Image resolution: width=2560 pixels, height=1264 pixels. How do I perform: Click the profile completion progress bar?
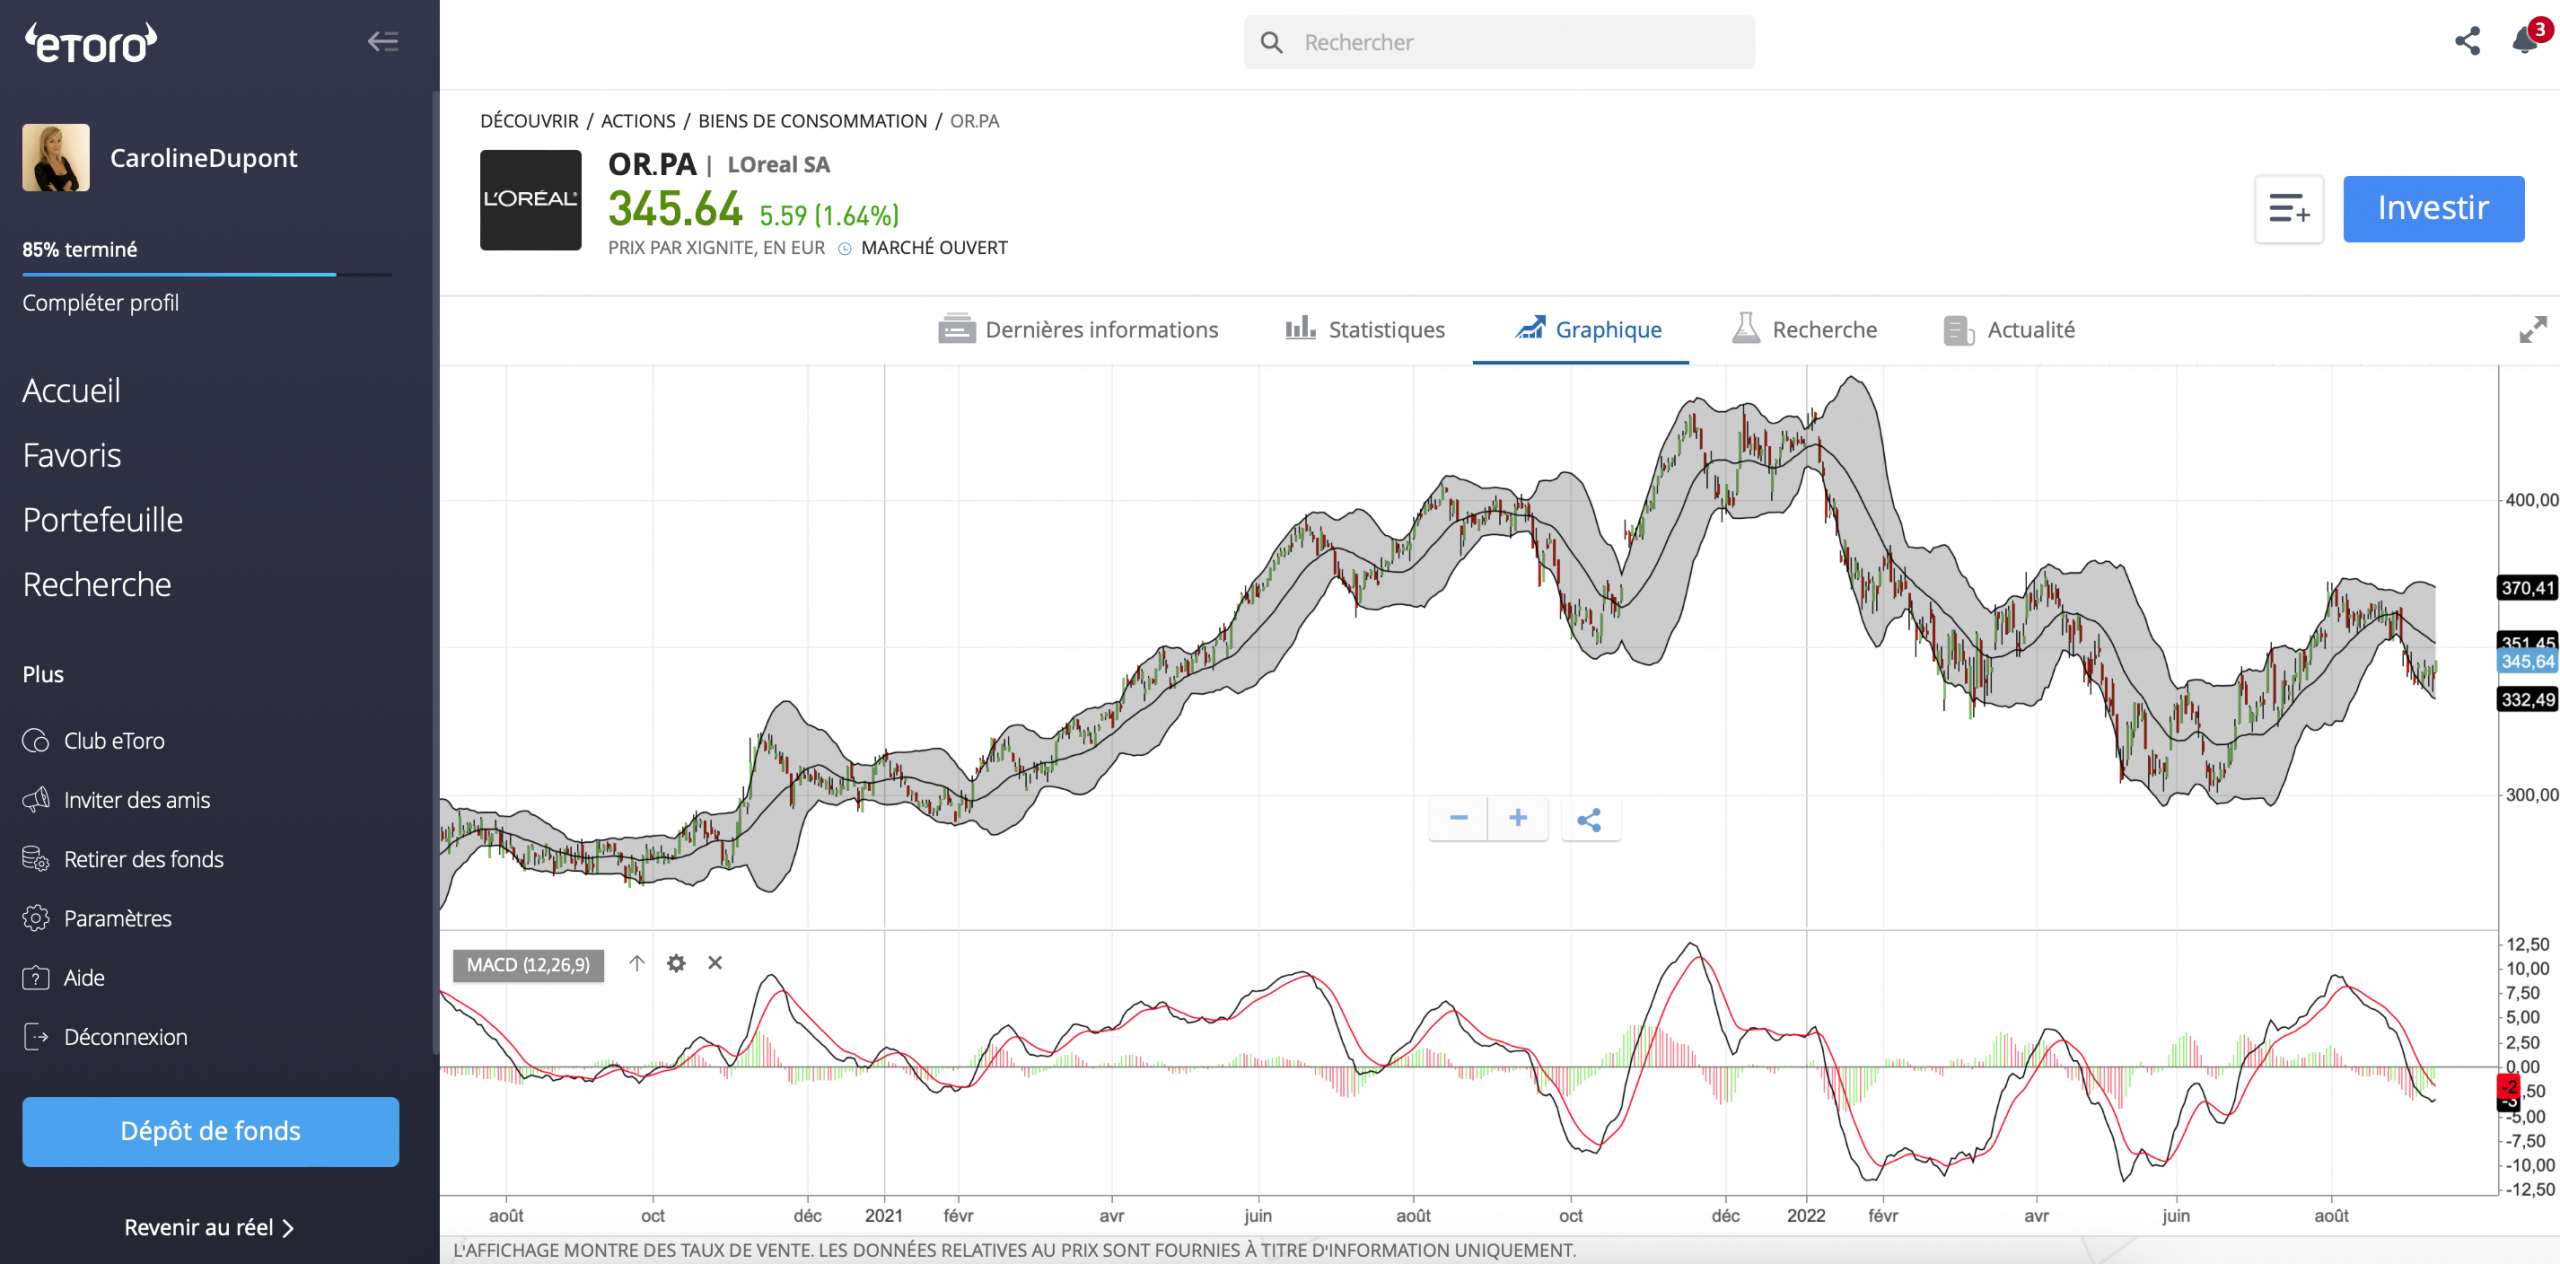pyautogui.click(x=207, y=274)
